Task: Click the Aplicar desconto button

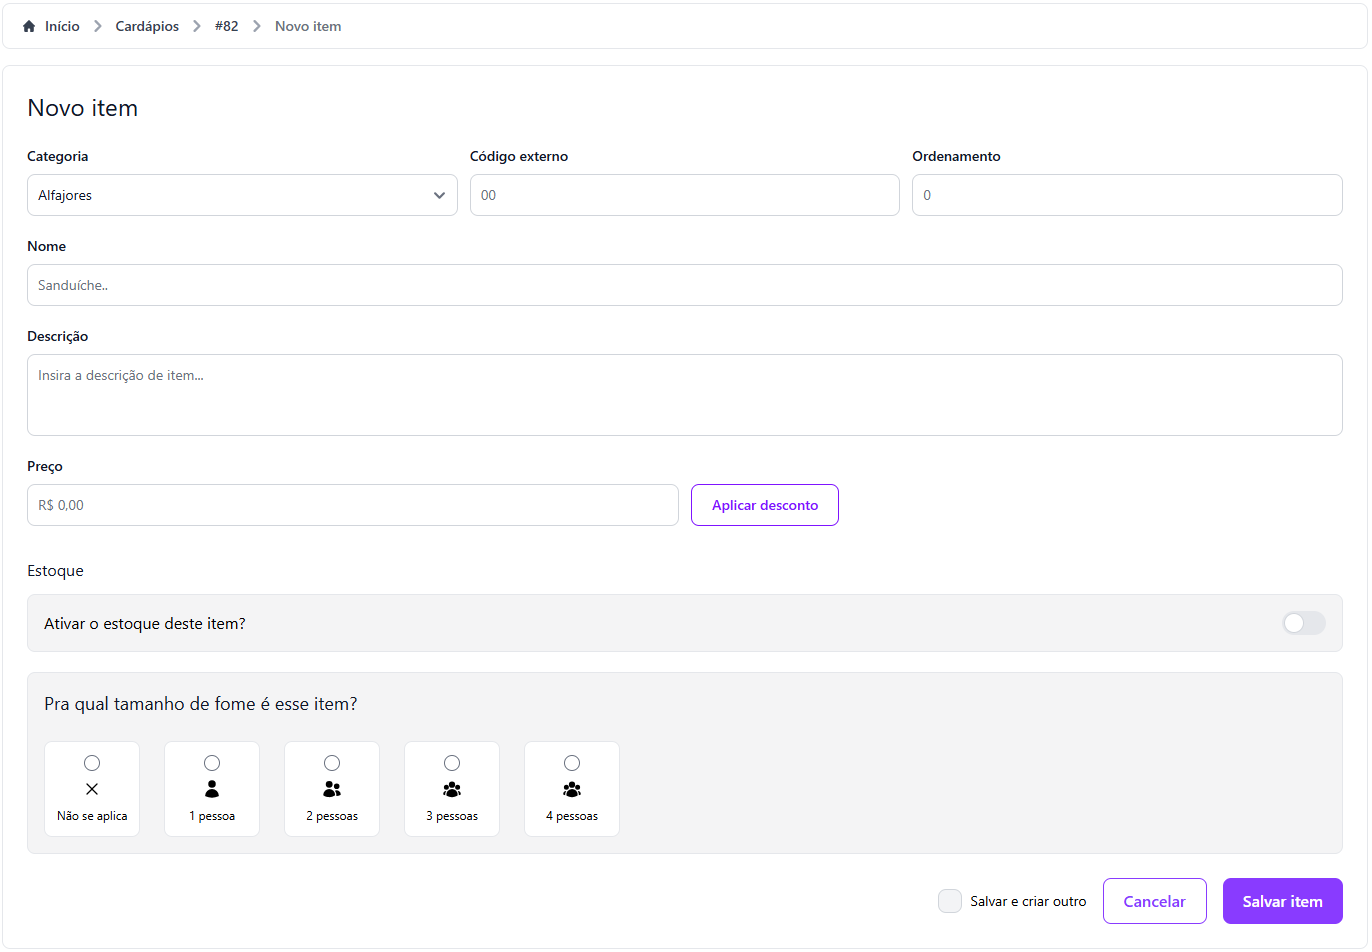Action: (764, 505)
